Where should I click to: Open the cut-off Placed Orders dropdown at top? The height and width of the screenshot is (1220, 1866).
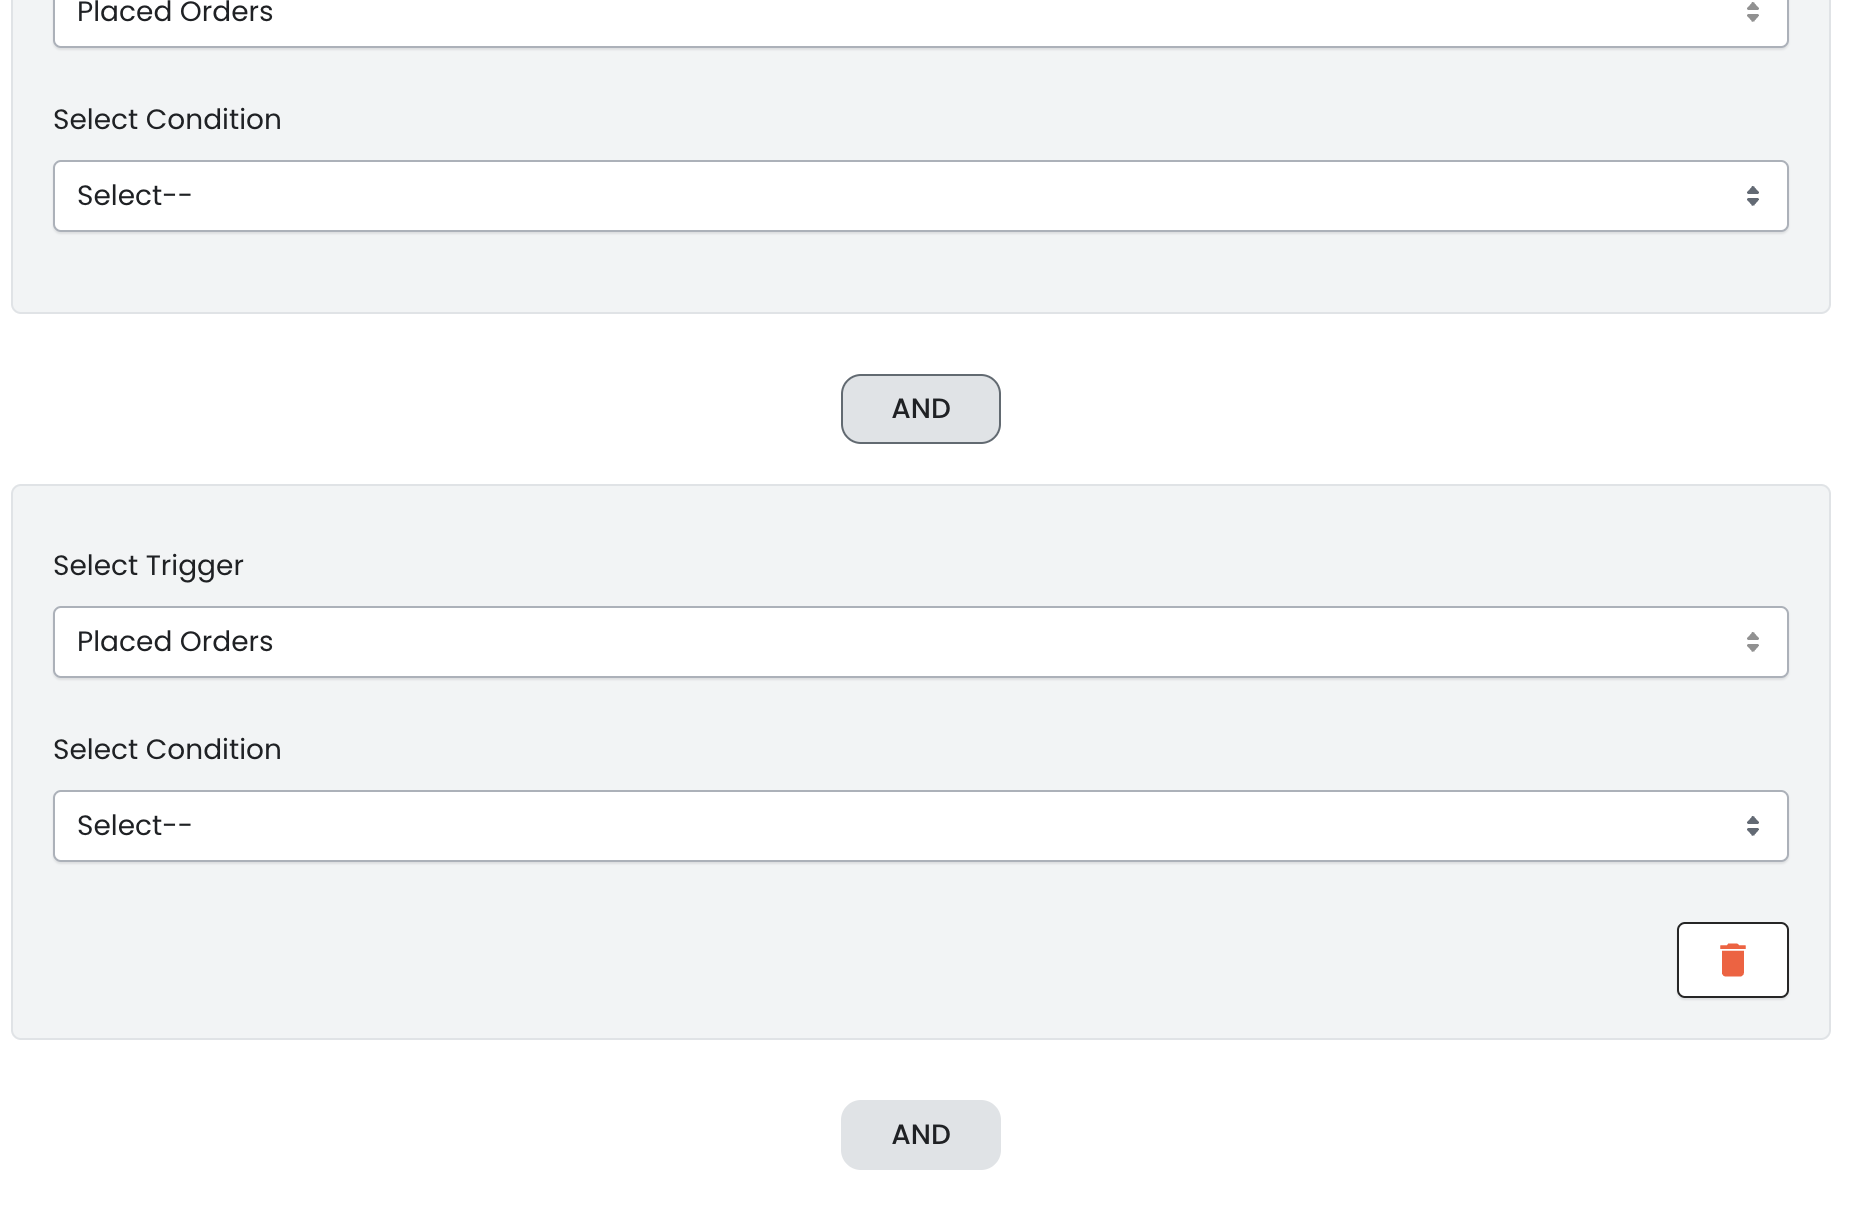[900, 20]
